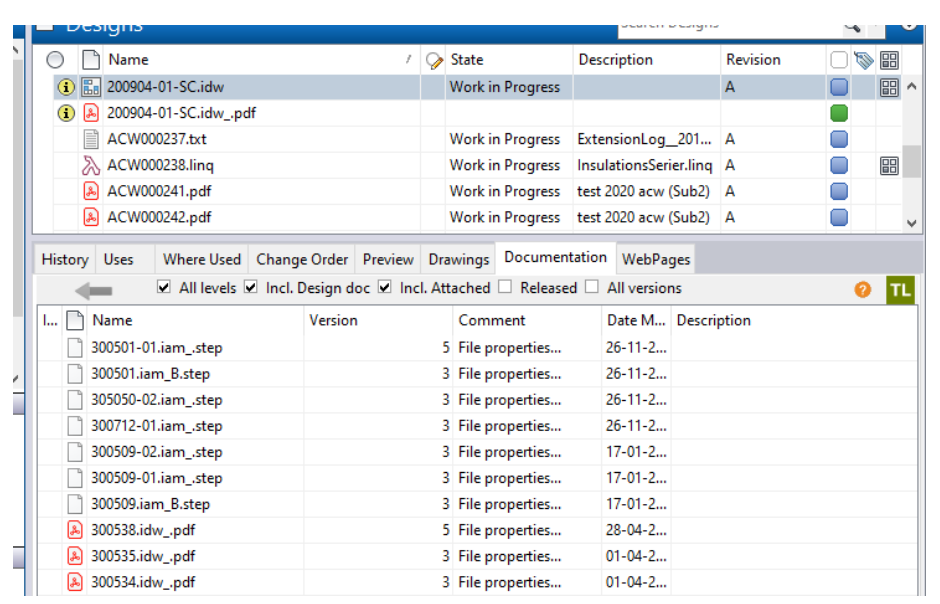Click green status square of 200904-01-SC.idw_.pdf
The width and height of the screenshot is (940, 604).
(839, 113)
